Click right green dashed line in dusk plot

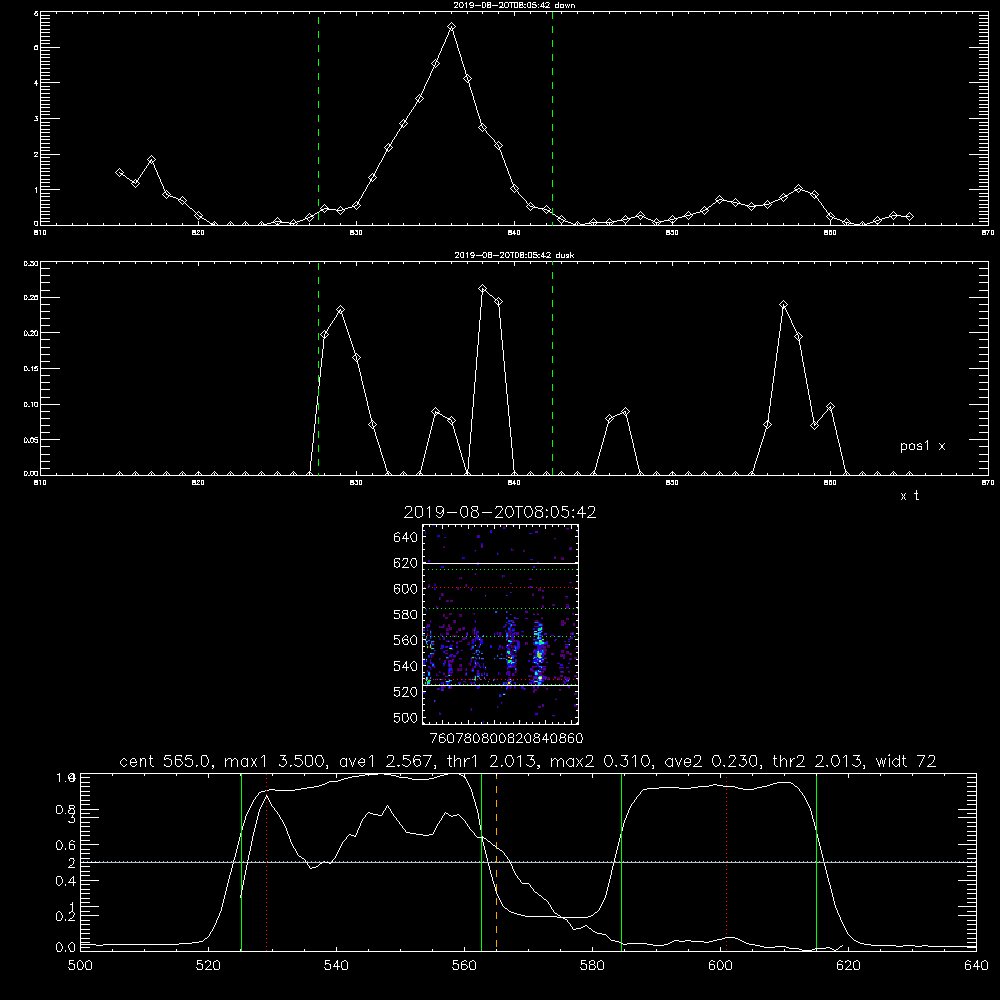pyautogui.click(x=552, y=368)
